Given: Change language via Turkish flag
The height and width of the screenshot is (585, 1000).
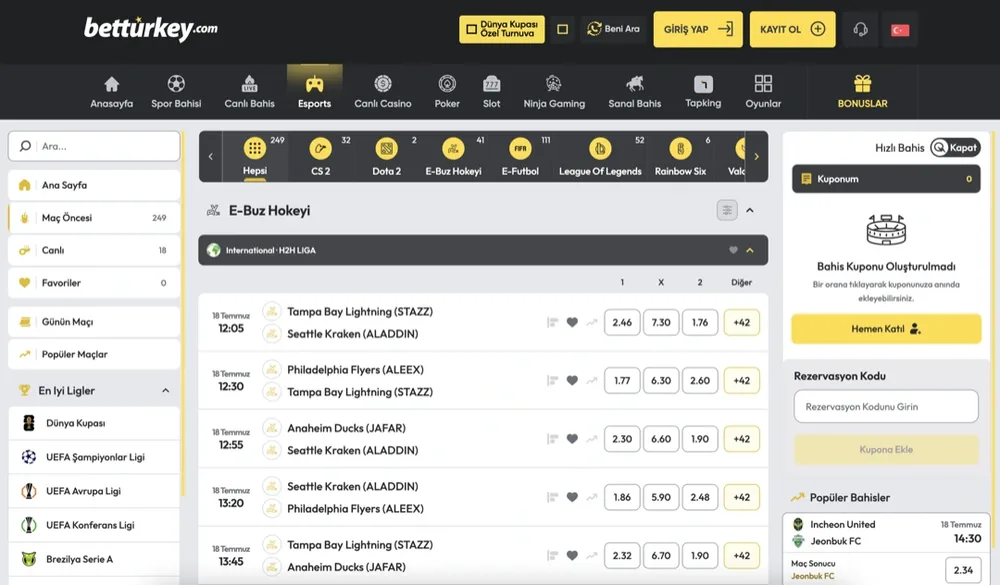Looking at the screenshot, I should [900, 29].
